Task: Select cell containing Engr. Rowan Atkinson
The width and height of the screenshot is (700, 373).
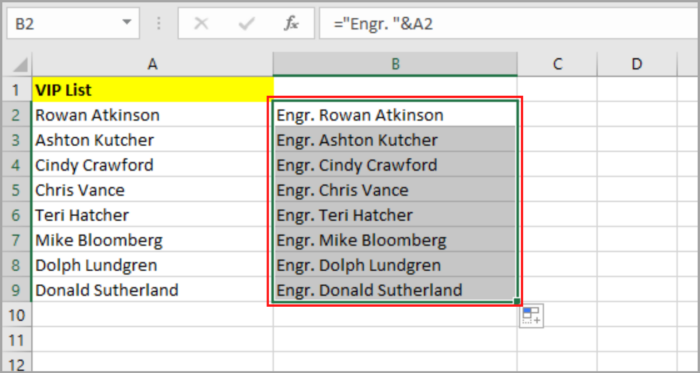Action: [395, 115]
